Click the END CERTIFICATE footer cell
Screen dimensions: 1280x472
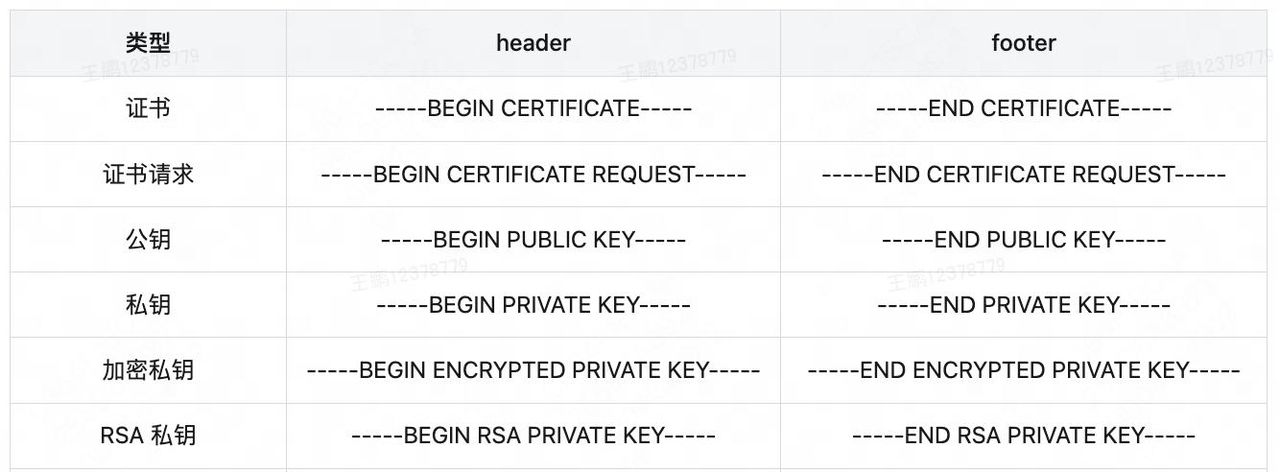point(1023,108)
